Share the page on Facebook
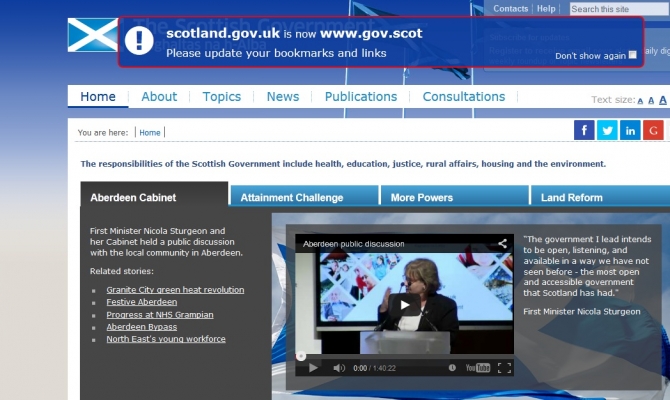Image resolution: width=670 pixels, height=400 pixels. coord(584,130)
